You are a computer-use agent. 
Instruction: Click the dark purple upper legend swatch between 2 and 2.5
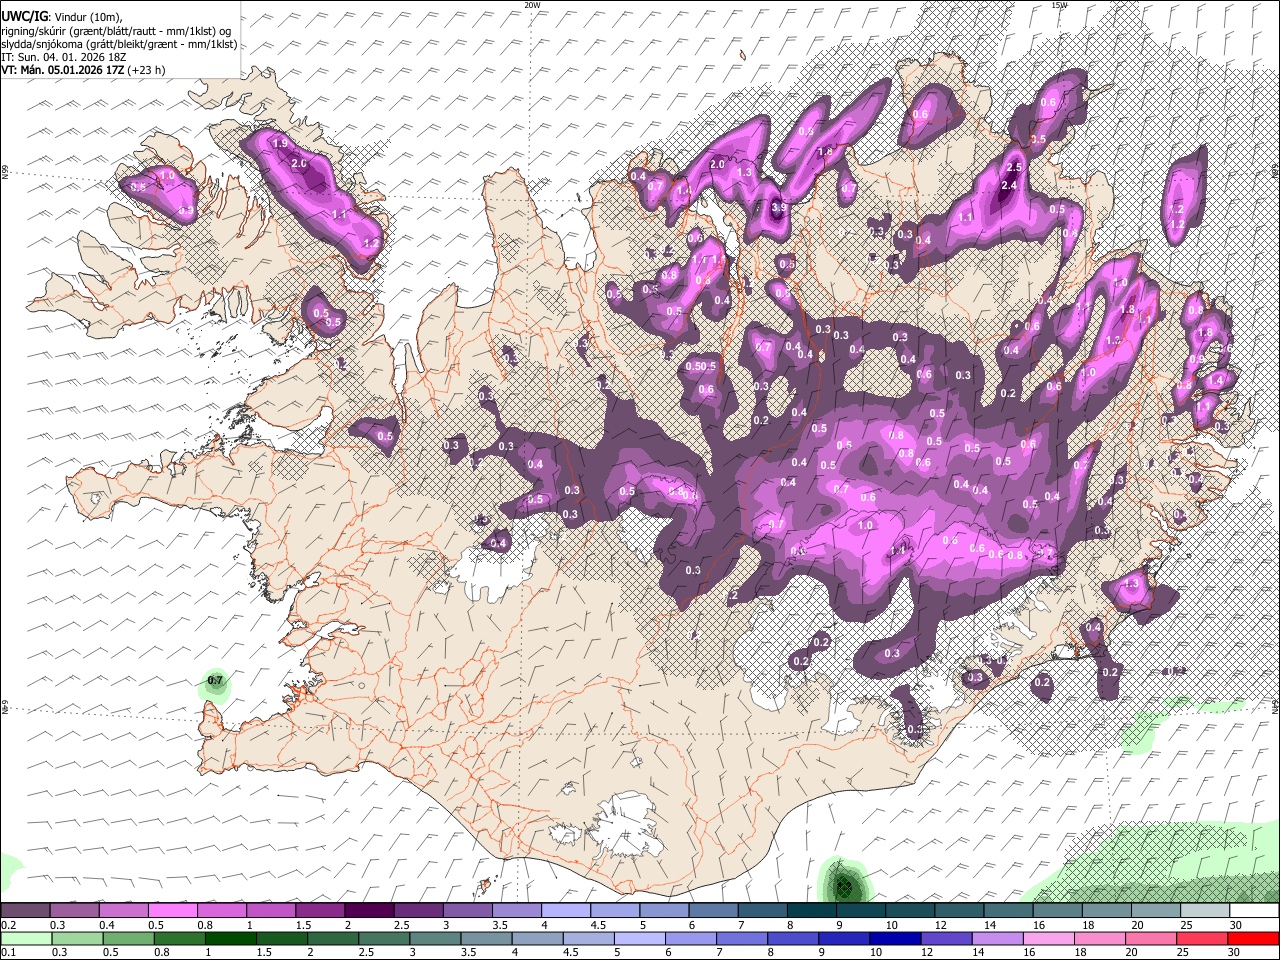tap(369, 911)
